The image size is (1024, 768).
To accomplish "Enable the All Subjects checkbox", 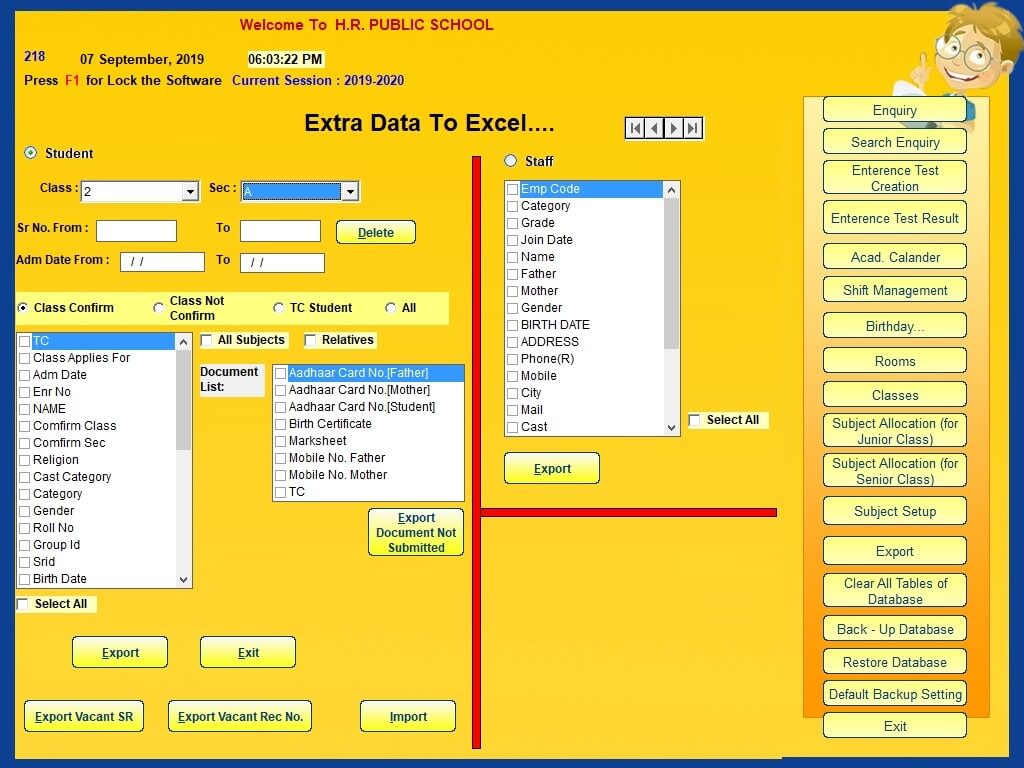I will [x=207, y=340].
